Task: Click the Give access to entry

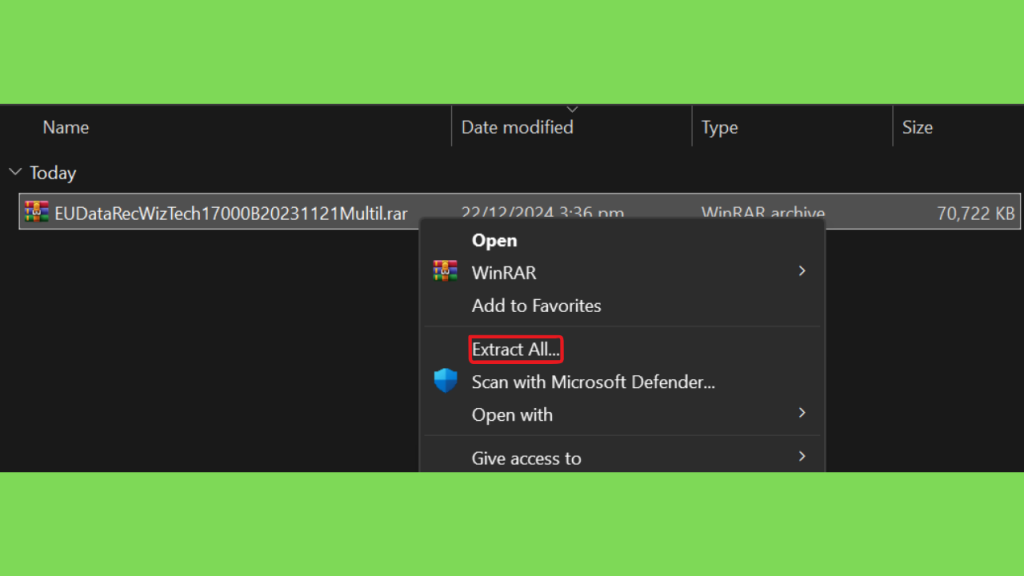Action: [x=526, y=458]
